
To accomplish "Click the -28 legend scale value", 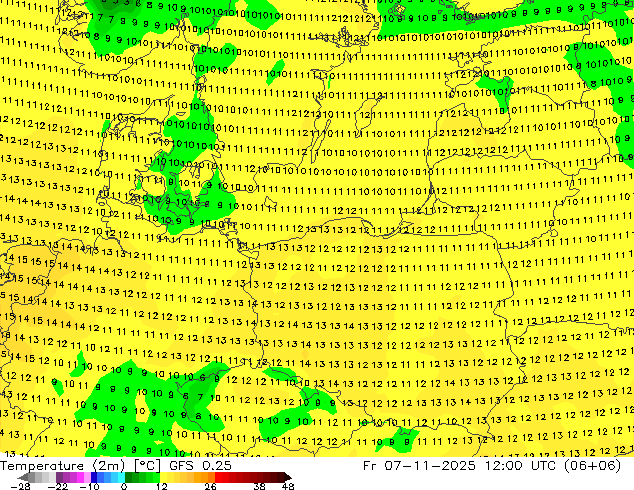I will point(20,486).
